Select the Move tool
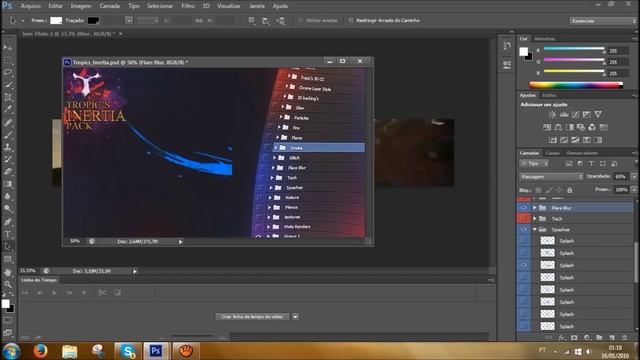The height and width of the screenshot is (360, 640). pos(8,48)
